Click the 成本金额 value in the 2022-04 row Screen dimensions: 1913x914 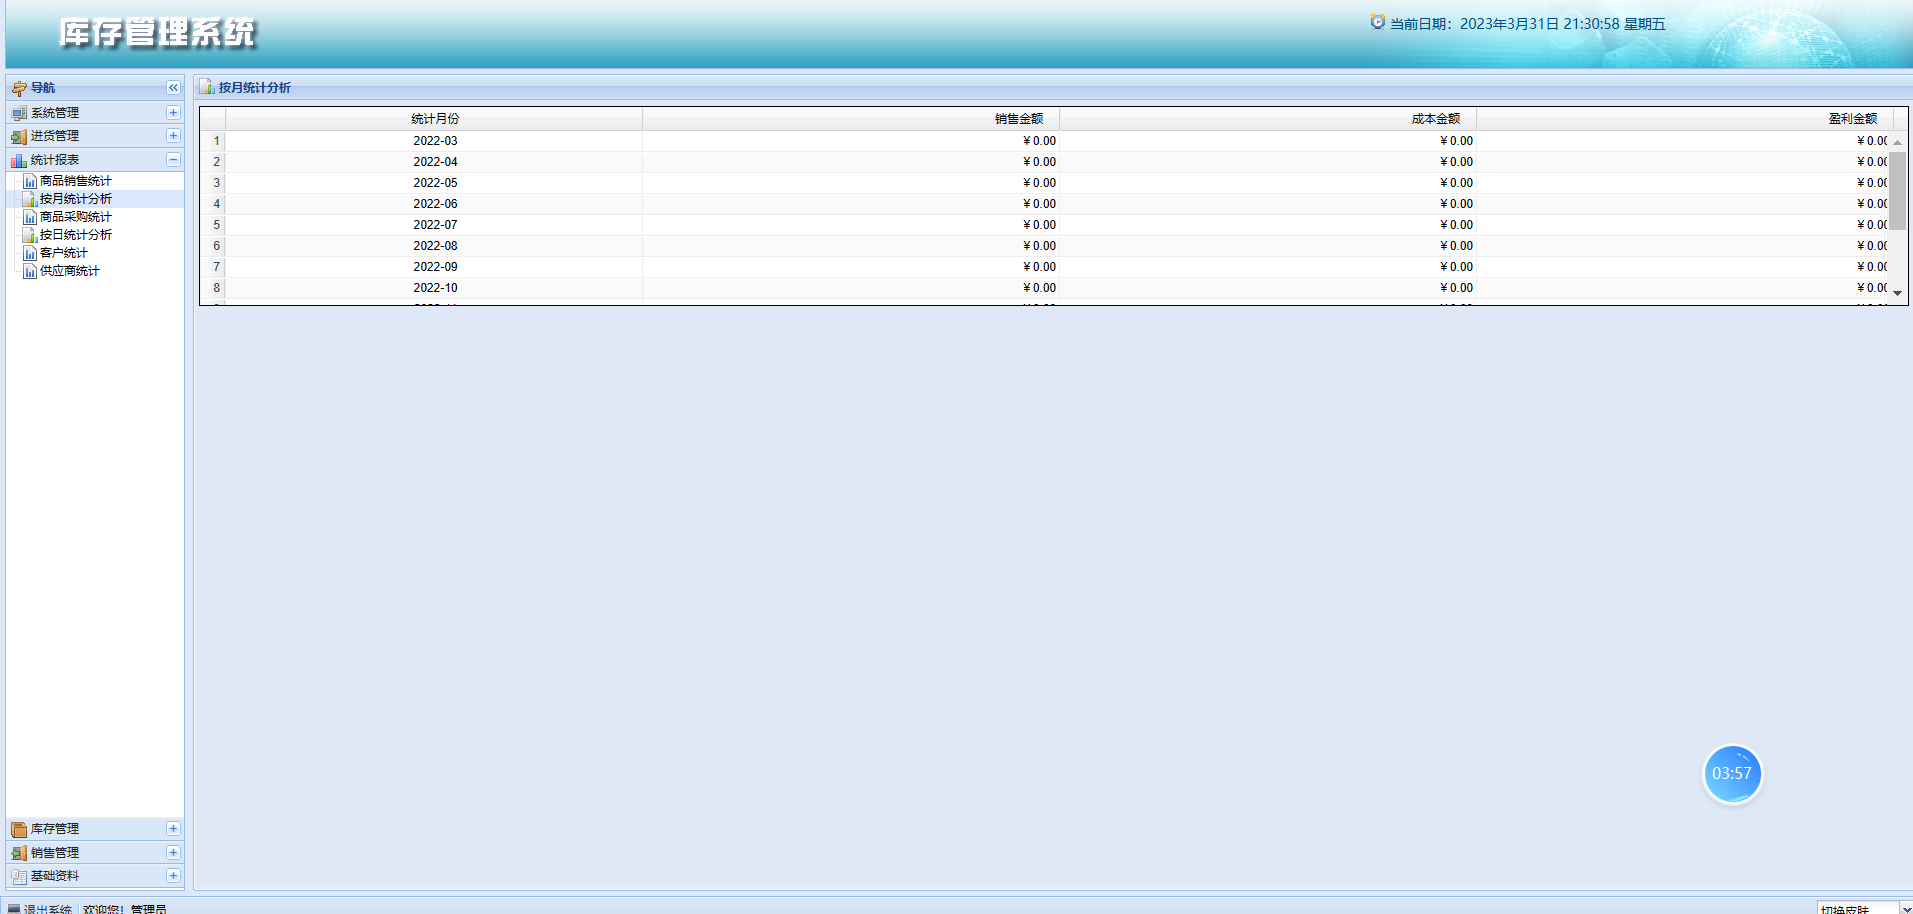coord(1456,162)
